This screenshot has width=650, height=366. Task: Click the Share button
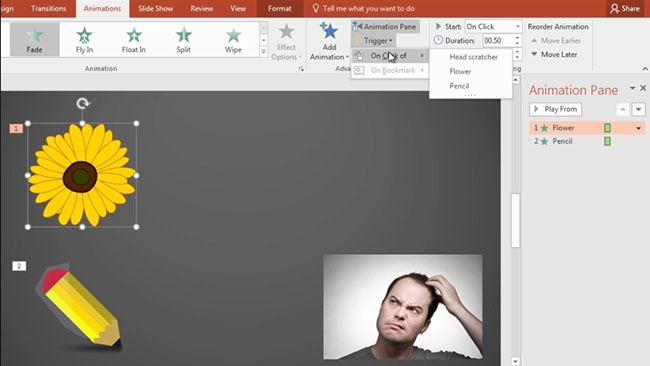click(626, 8)
